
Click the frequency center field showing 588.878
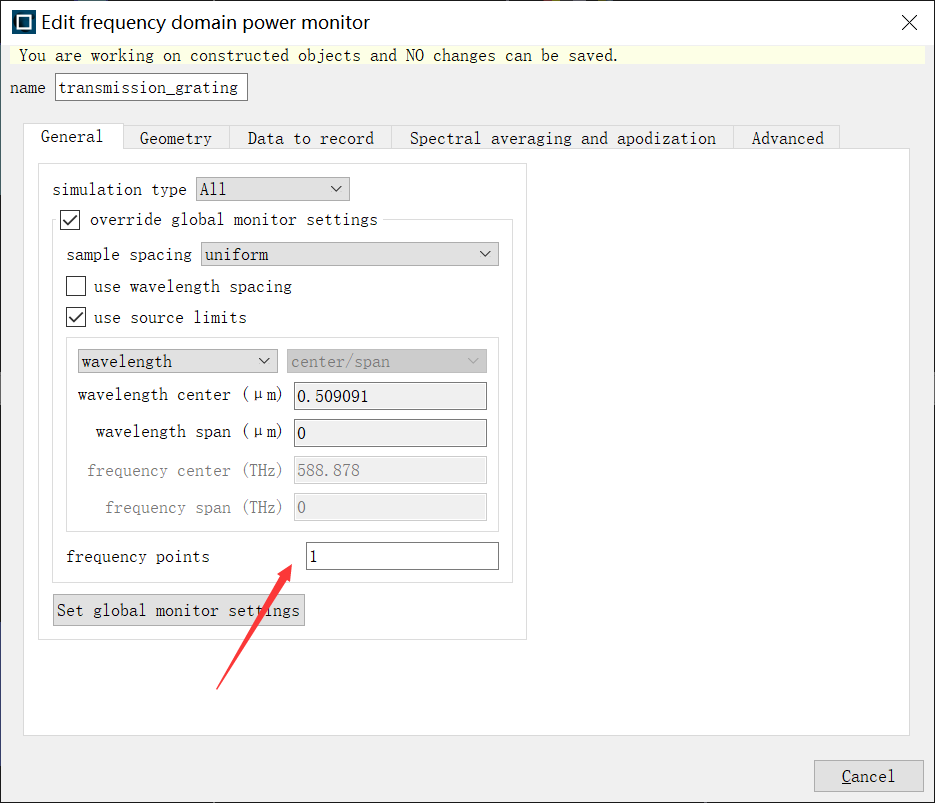(x=390, y=470)
